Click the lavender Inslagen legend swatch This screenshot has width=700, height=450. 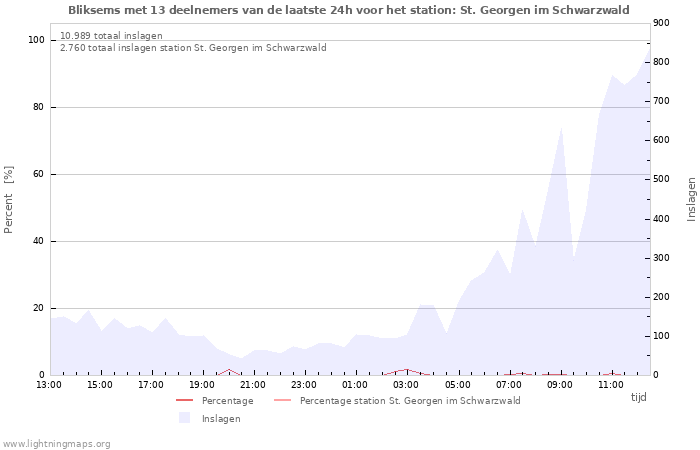[x=184, y=418]
